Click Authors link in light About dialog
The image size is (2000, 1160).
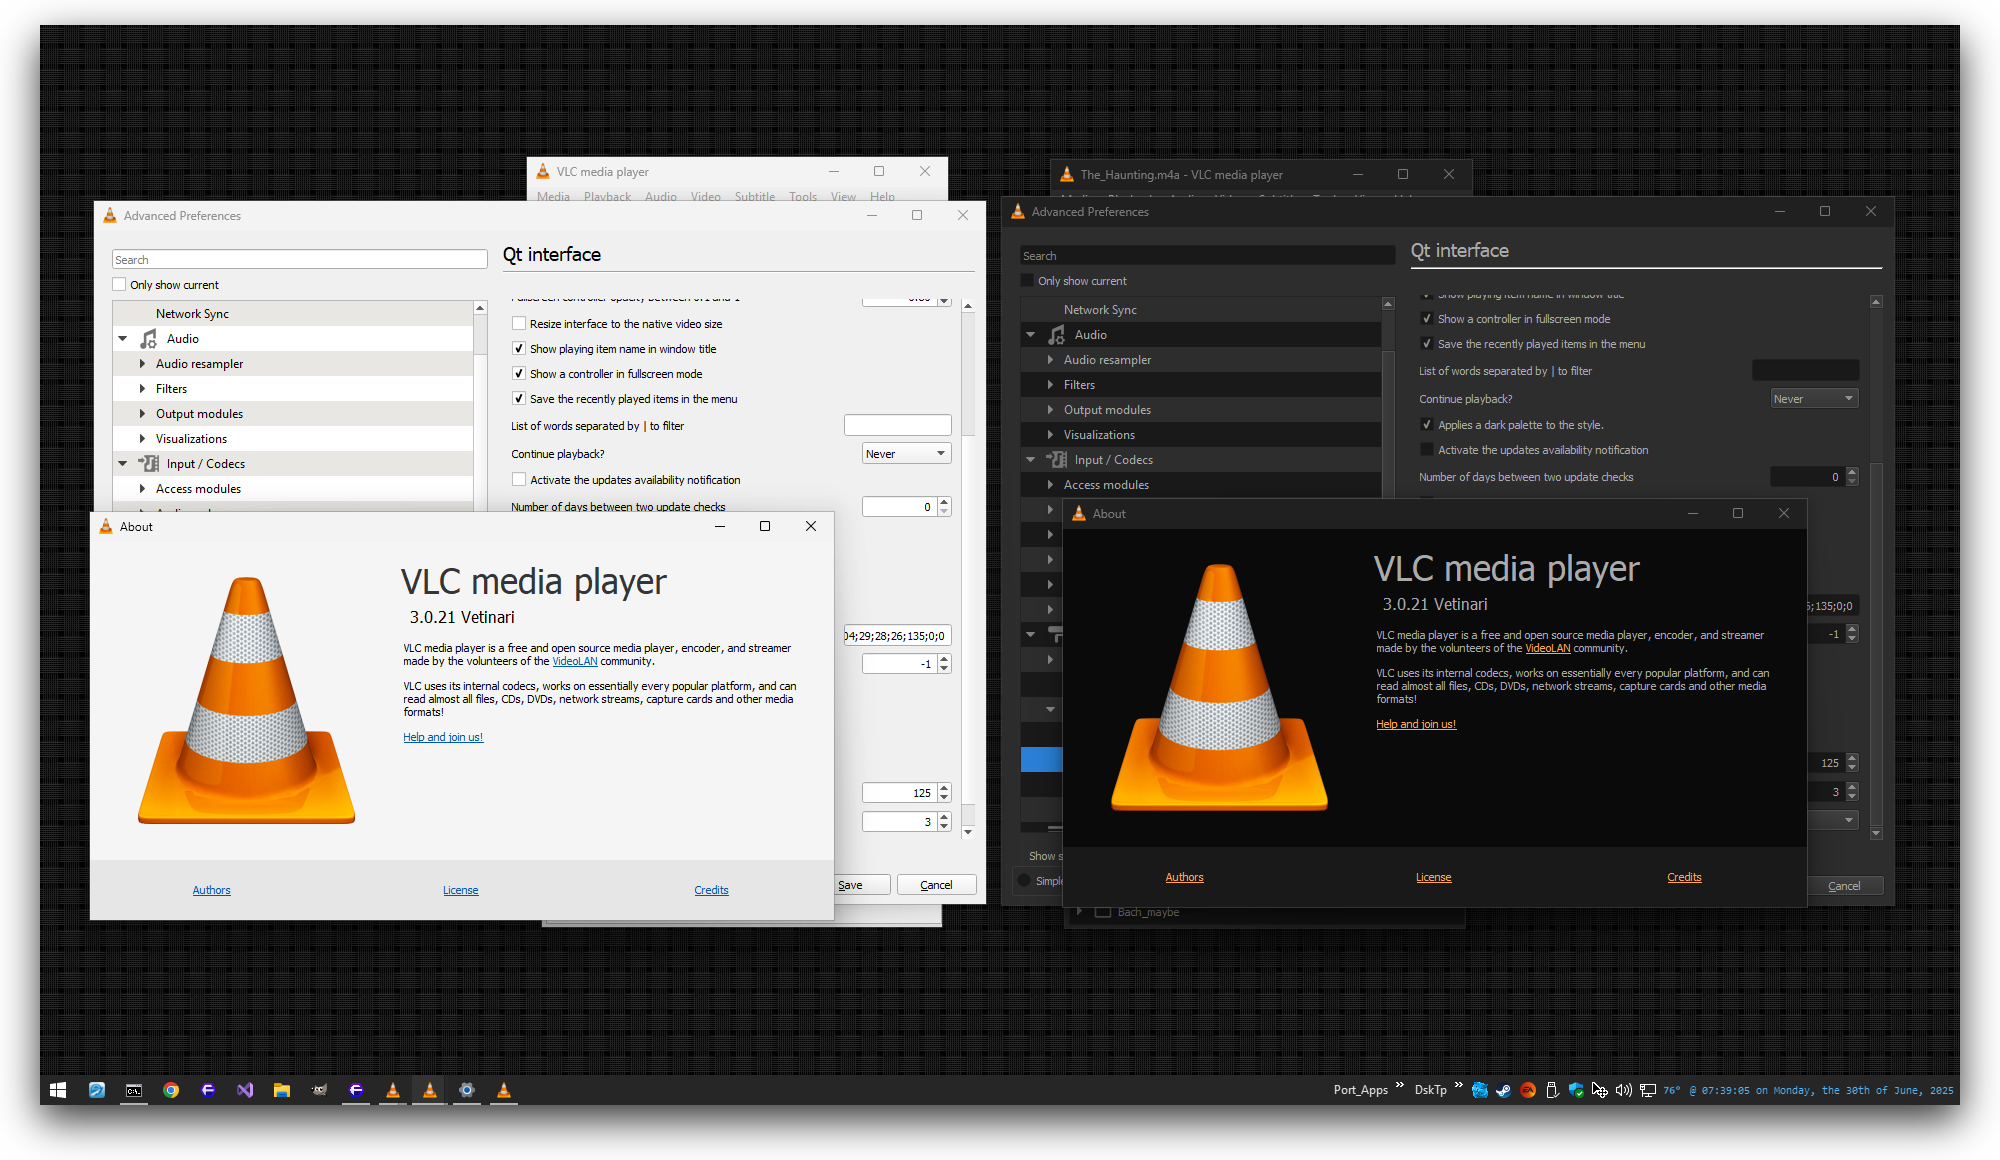[211, 890]
